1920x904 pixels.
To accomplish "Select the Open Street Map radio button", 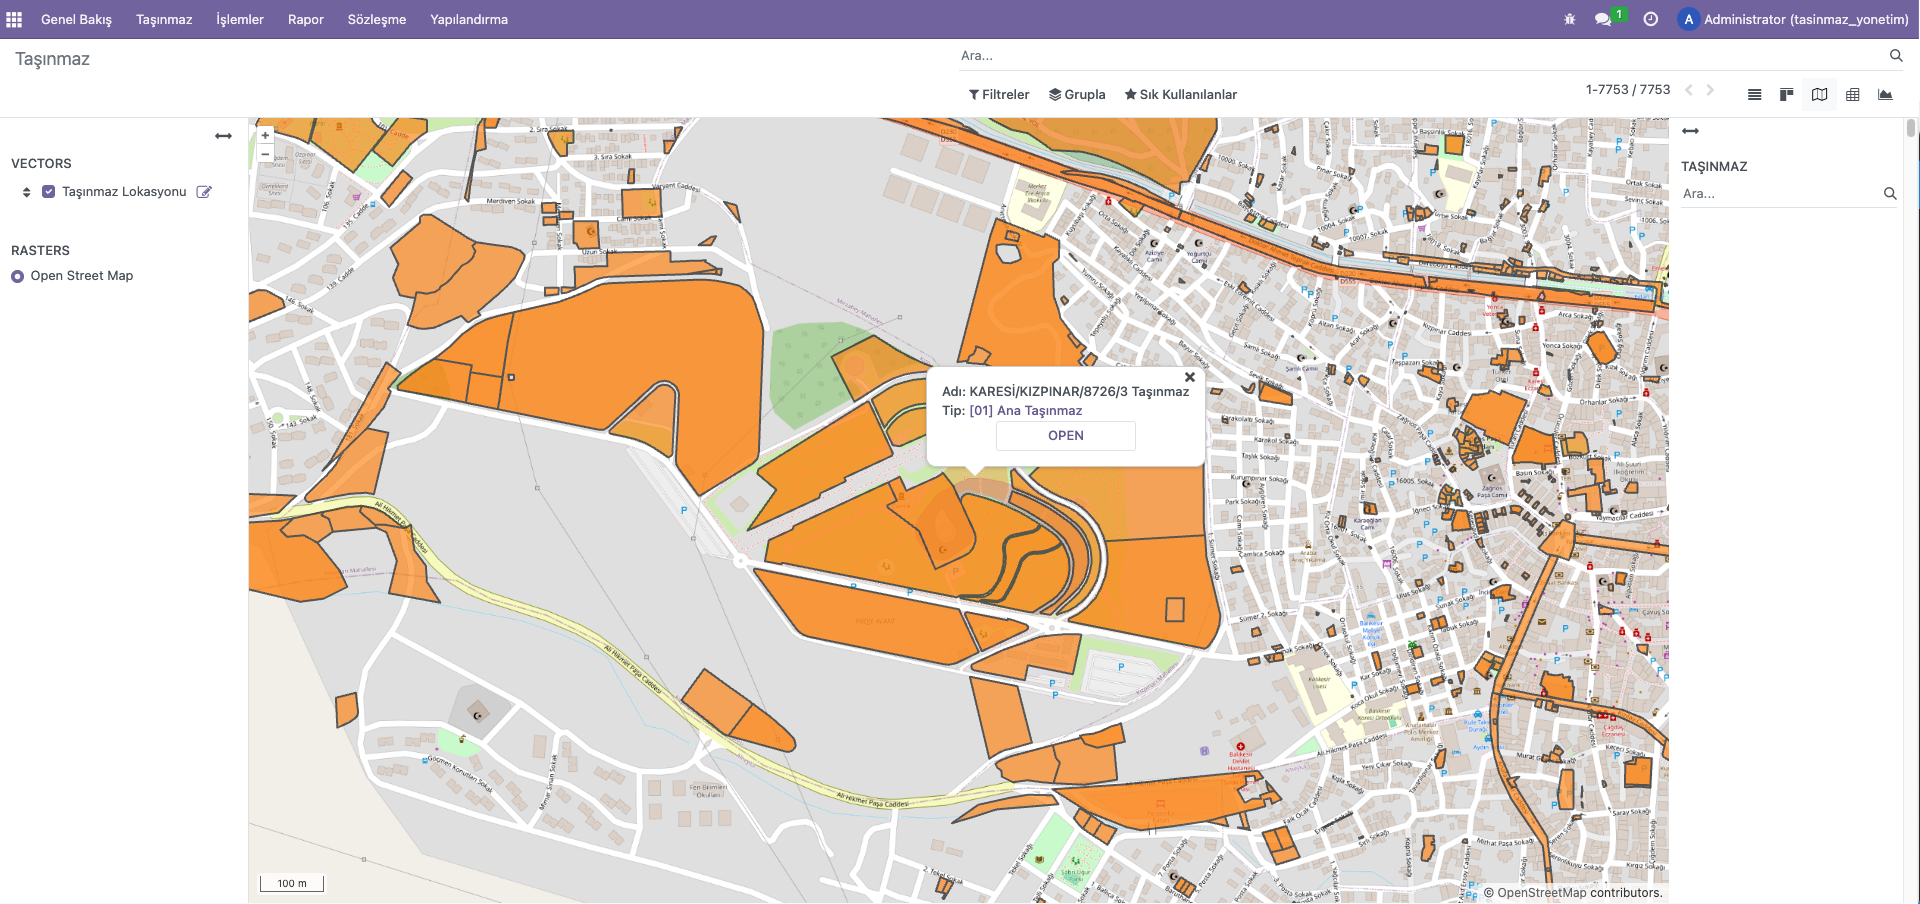I will [18, 277].
